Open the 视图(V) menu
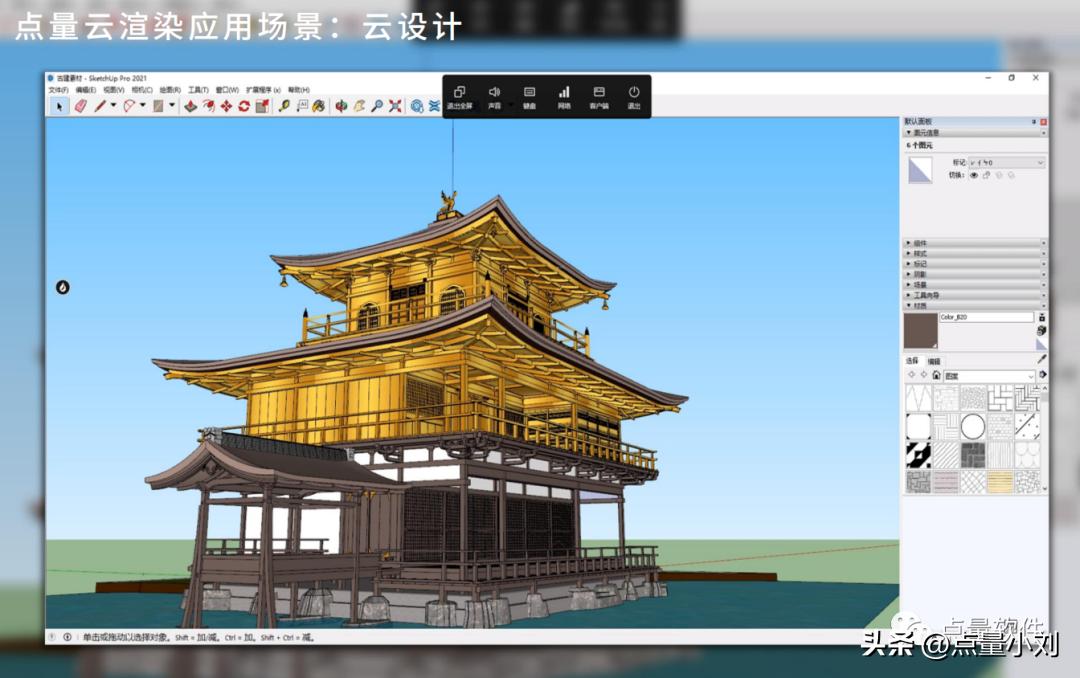The width and height of the screenshot is (1080, 678). (x=114, y=90)
